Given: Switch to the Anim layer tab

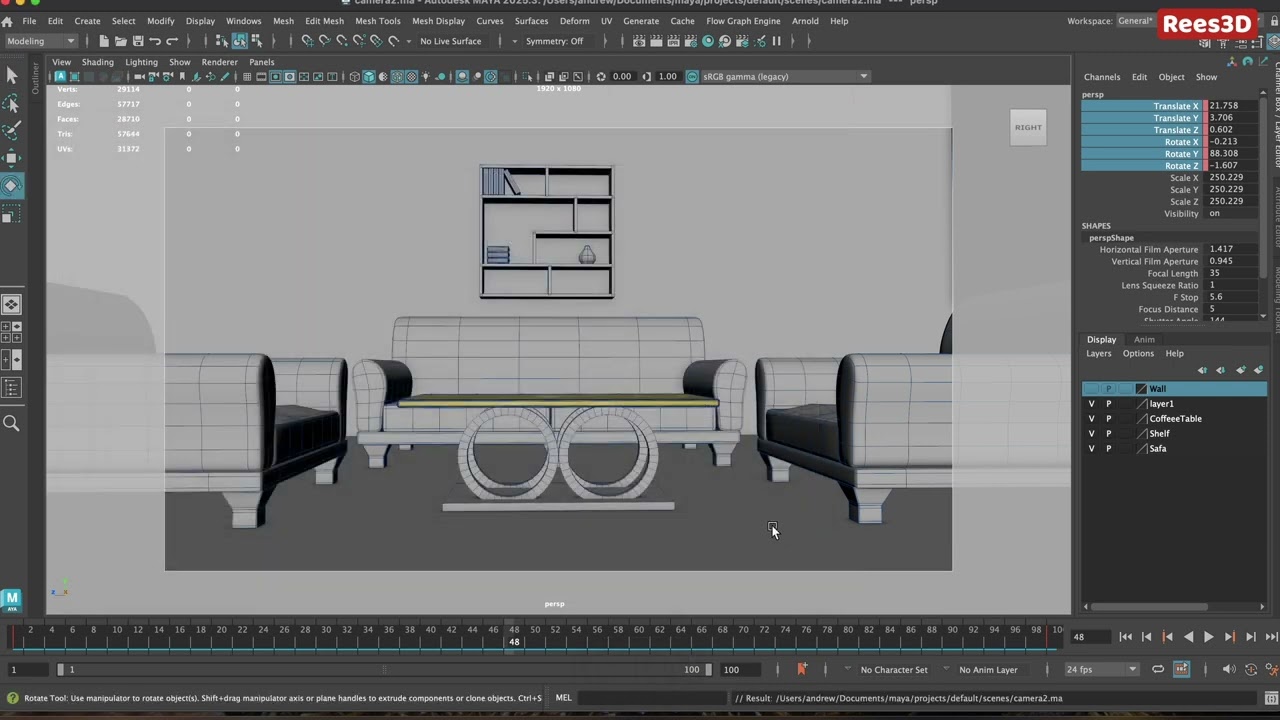Looking at the screenshot, I should 1144,340.
